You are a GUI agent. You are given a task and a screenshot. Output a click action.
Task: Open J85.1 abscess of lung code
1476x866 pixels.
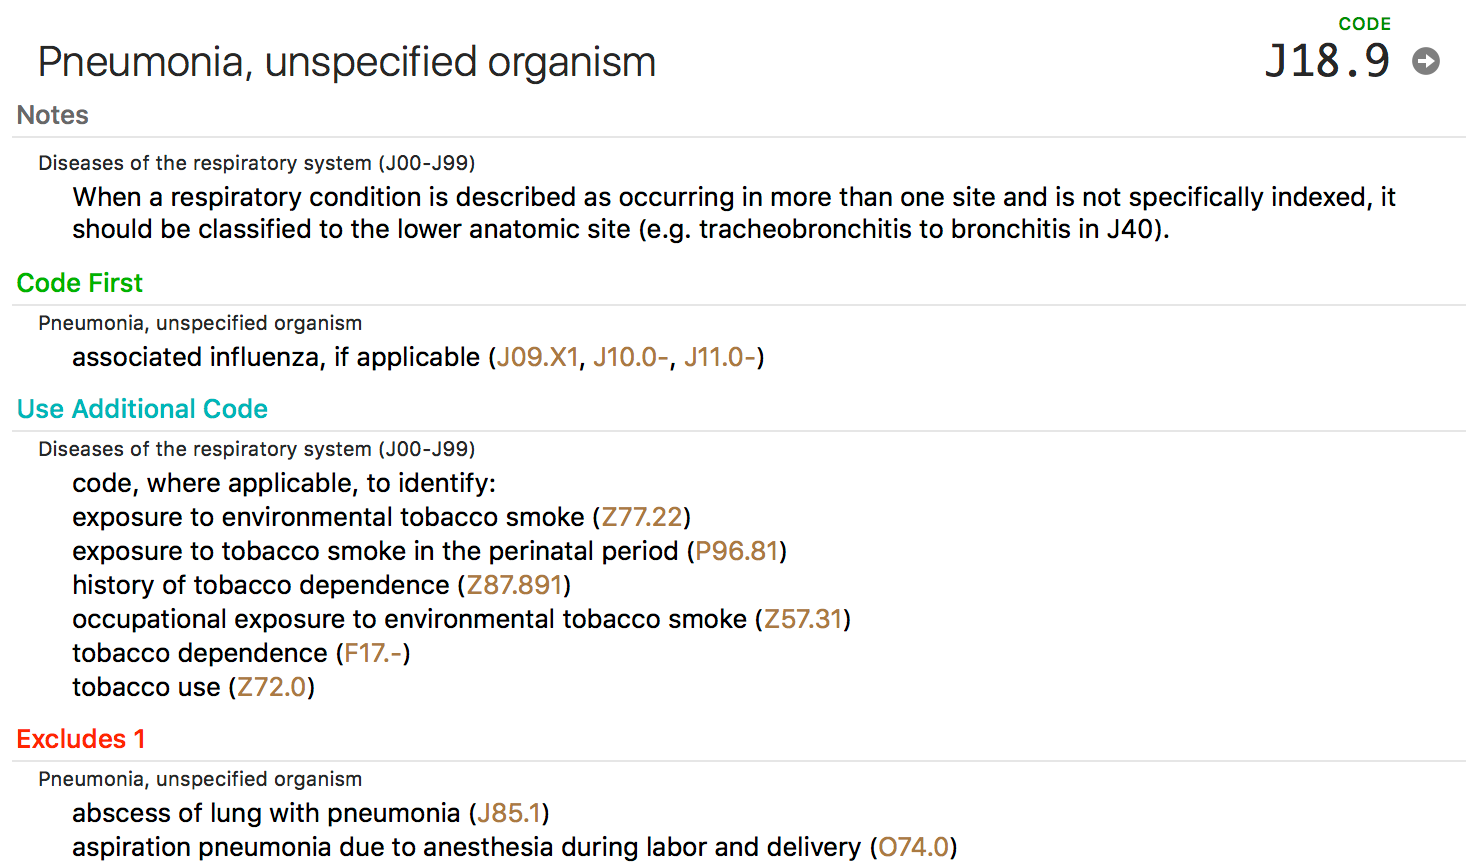coord(509,813)
